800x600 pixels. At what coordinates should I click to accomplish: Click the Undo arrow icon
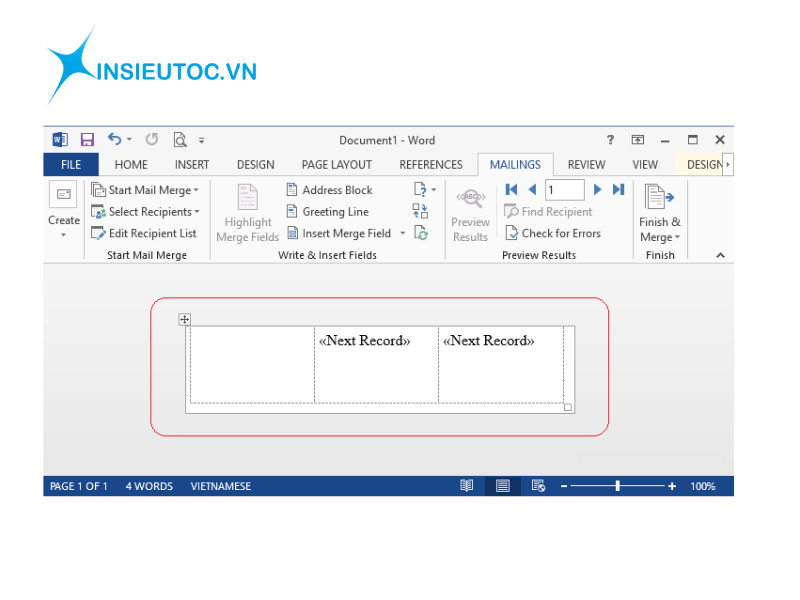coord(114,140)
